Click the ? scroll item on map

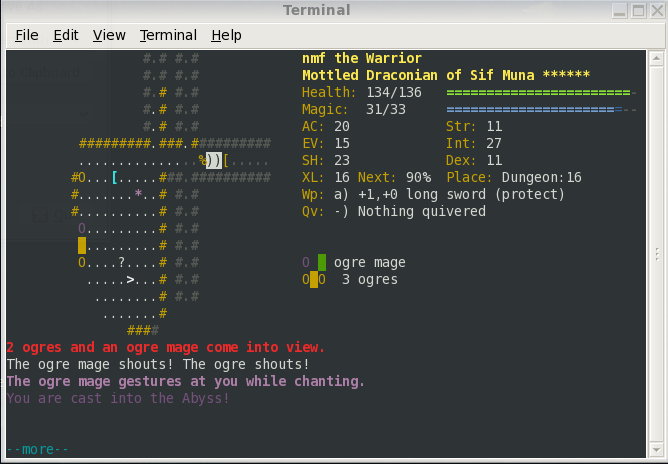coord(122,262)
